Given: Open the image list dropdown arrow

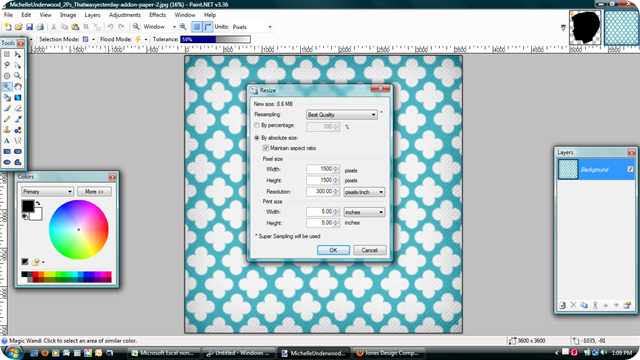Looking at the screenshot, I should click(563, 28).
